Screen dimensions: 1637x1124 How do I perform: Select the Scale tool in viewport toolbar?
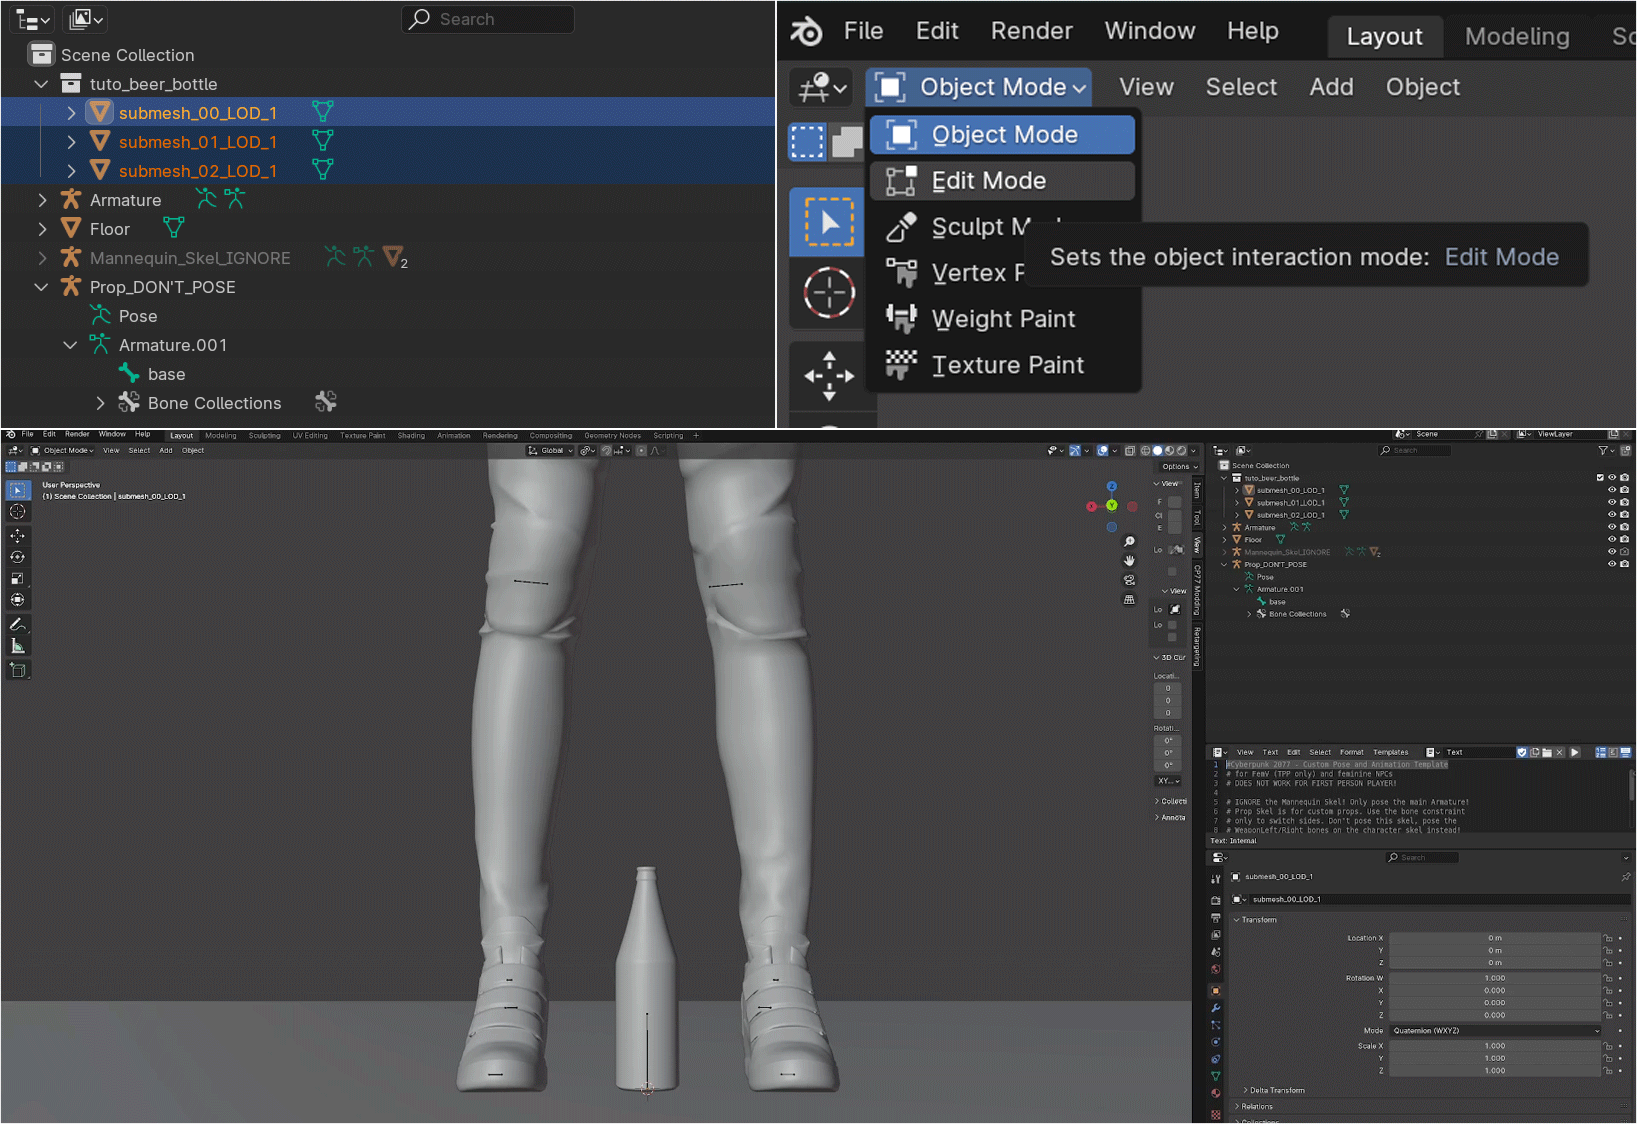pos(17,578)
